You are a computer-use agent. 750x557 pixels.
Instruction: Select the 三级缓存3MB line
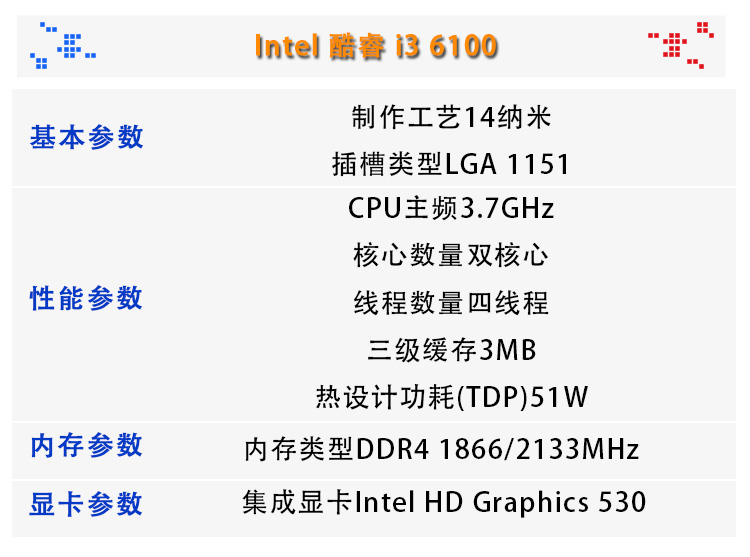tap(451, 351)
